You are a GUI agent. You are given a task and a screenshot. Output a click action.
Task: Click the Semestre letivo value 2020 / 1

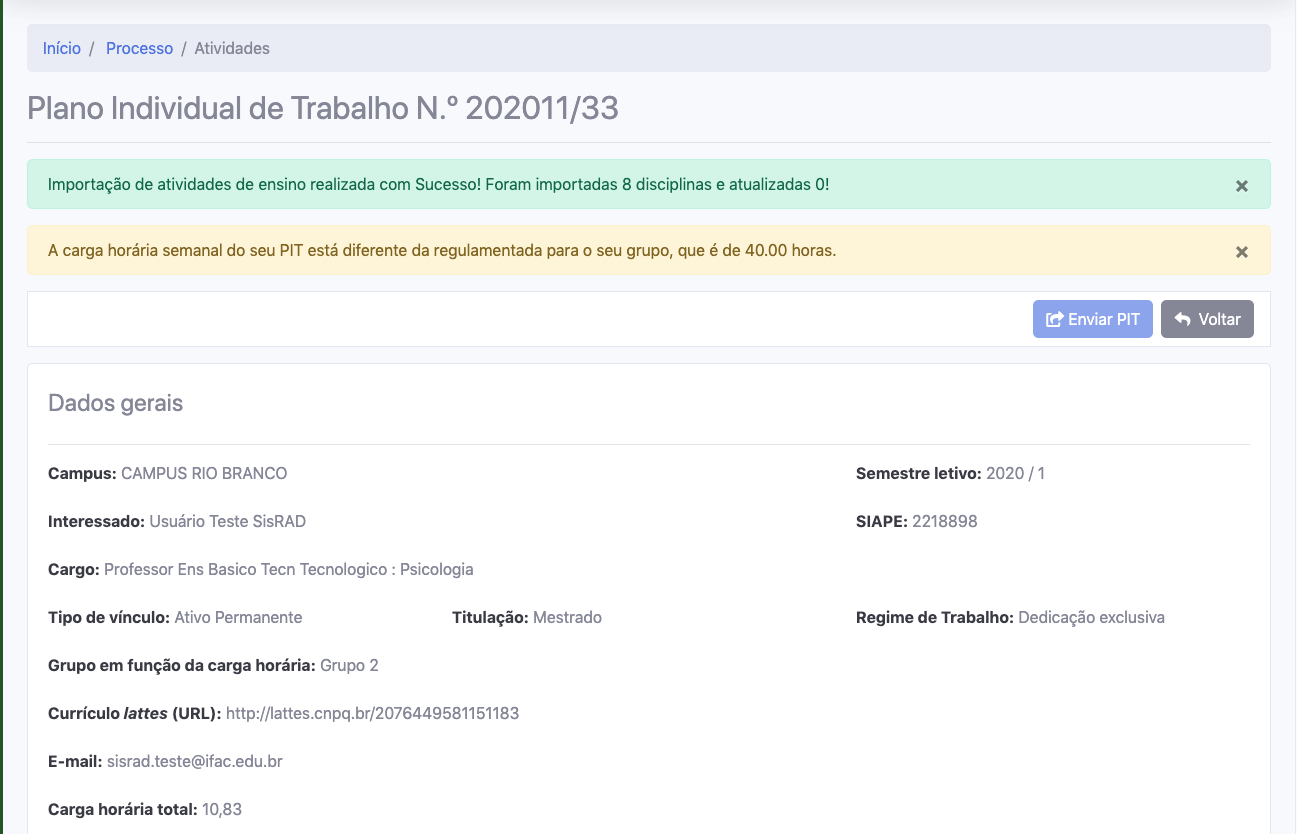pyautogui.click(x=1015, y=473)
